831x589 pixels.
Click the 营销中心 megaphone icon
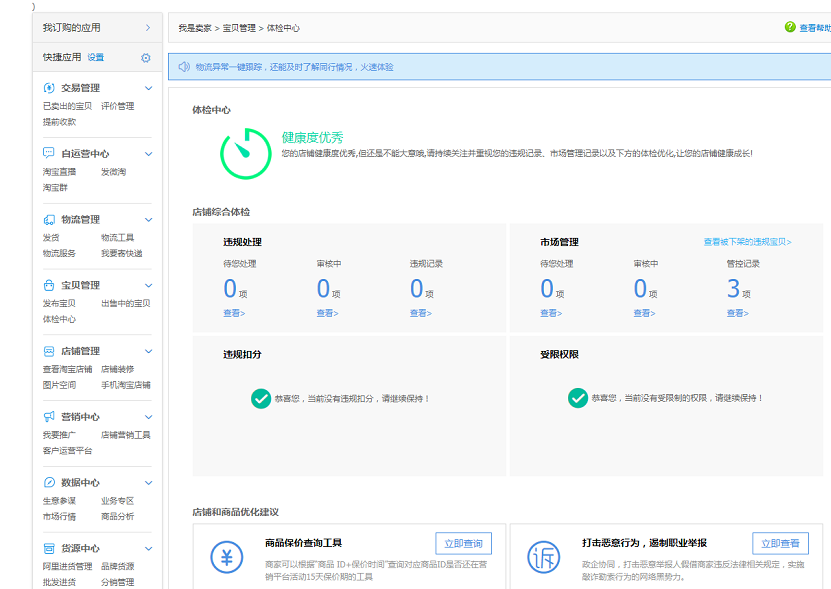(49, 417)
